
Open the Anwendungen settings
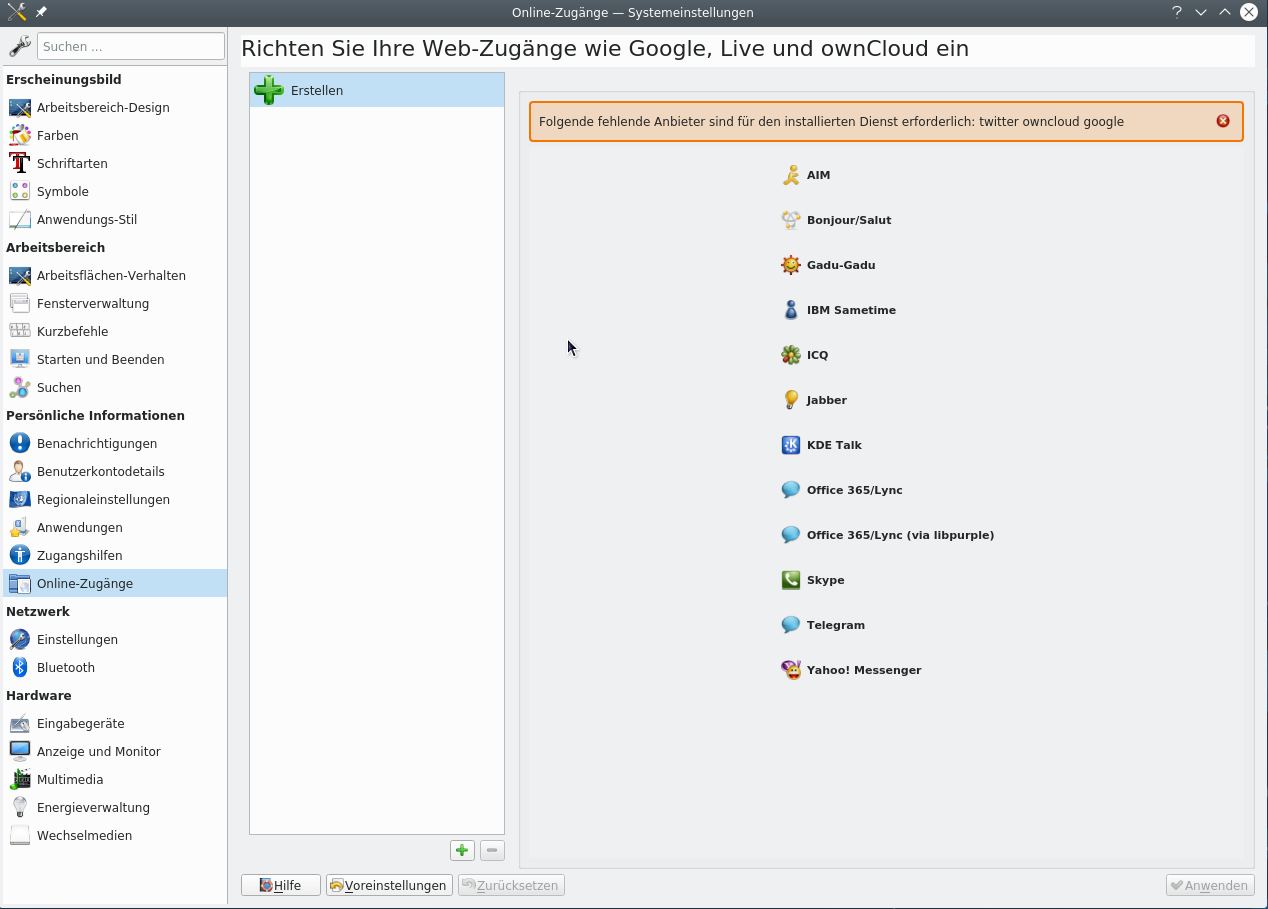point(115,527)
